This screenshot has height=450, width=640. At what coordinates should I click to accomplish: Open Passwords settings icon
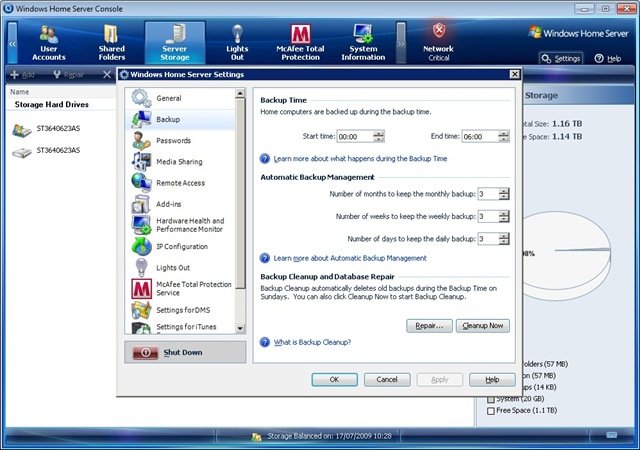(141, 140)
